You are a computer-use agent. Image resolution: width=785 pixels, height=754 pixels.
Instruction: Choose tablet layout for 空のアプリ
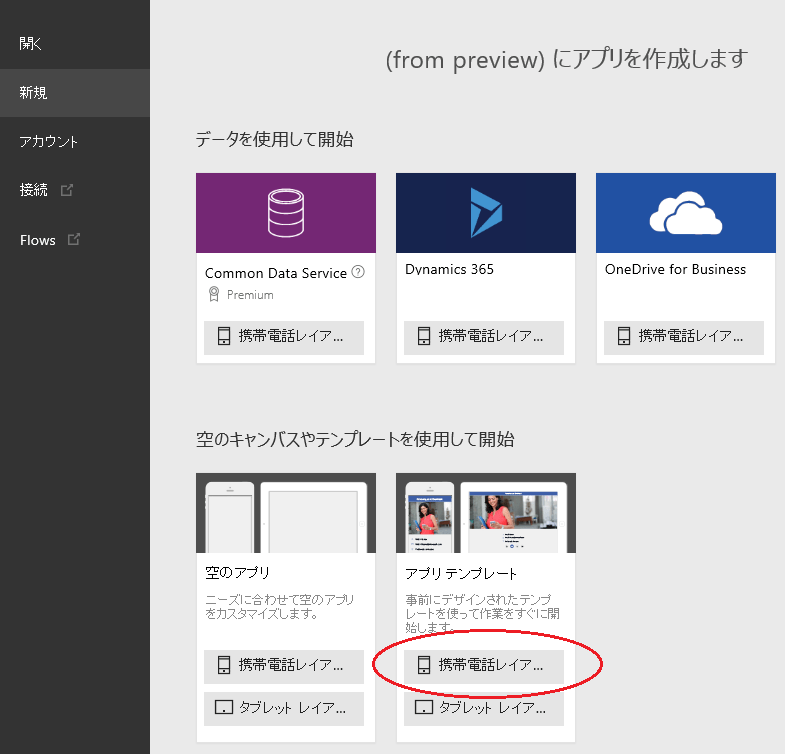284,708
